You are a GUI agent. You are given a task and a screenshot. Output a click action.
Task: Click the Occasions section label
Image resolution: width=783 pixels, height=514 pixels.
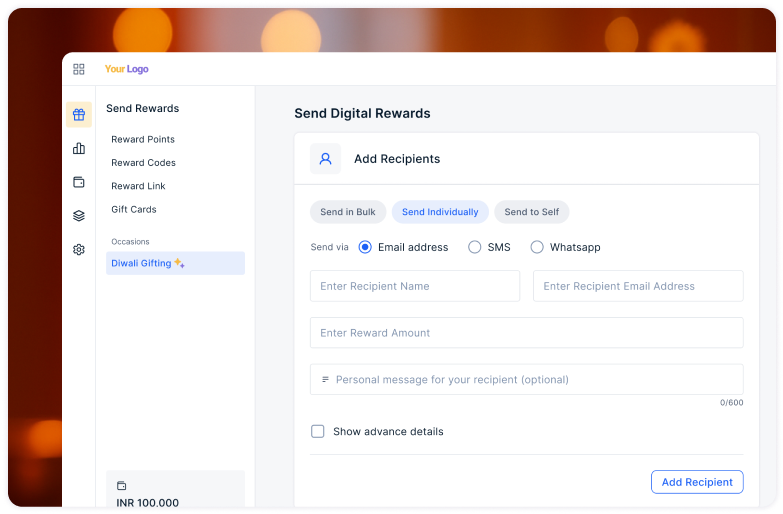130,242
